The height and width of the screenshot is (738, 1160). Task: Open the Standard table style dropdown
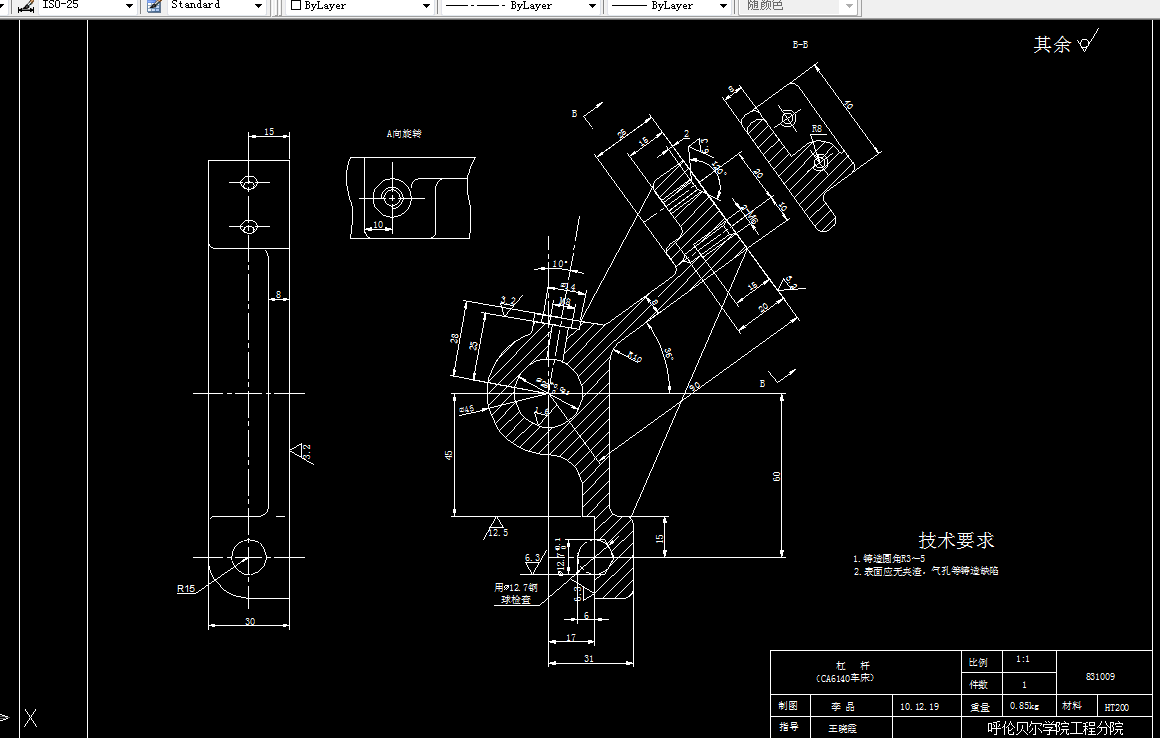(x=258, y=6)
